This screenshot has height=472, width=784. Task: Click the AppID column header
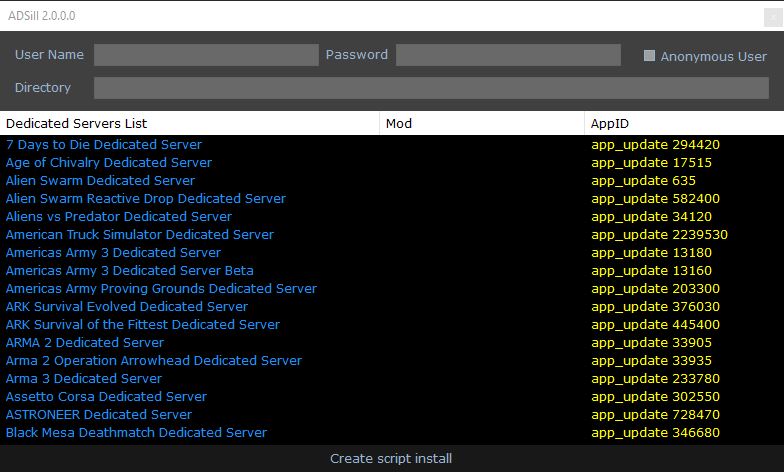[x=610, y=123]
